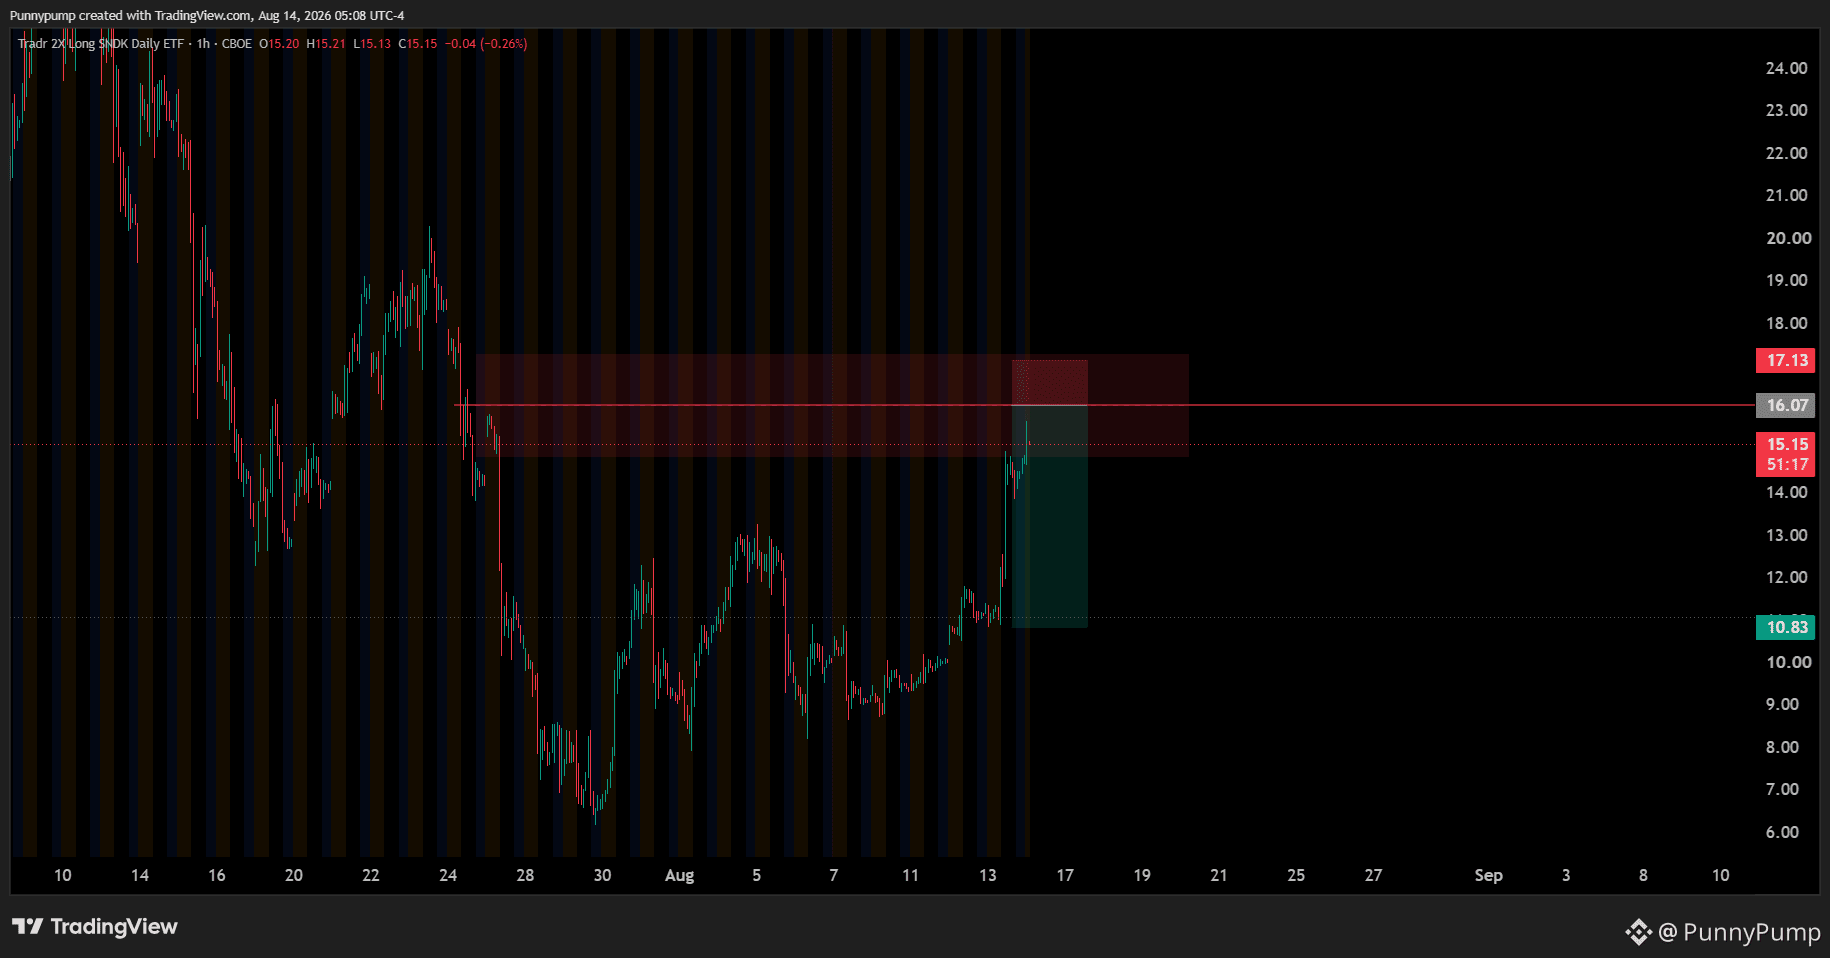Click the open value O15.20
The width and height of the screenshot is (1830, 958).
pyautogui.click(x=279, y=44)
